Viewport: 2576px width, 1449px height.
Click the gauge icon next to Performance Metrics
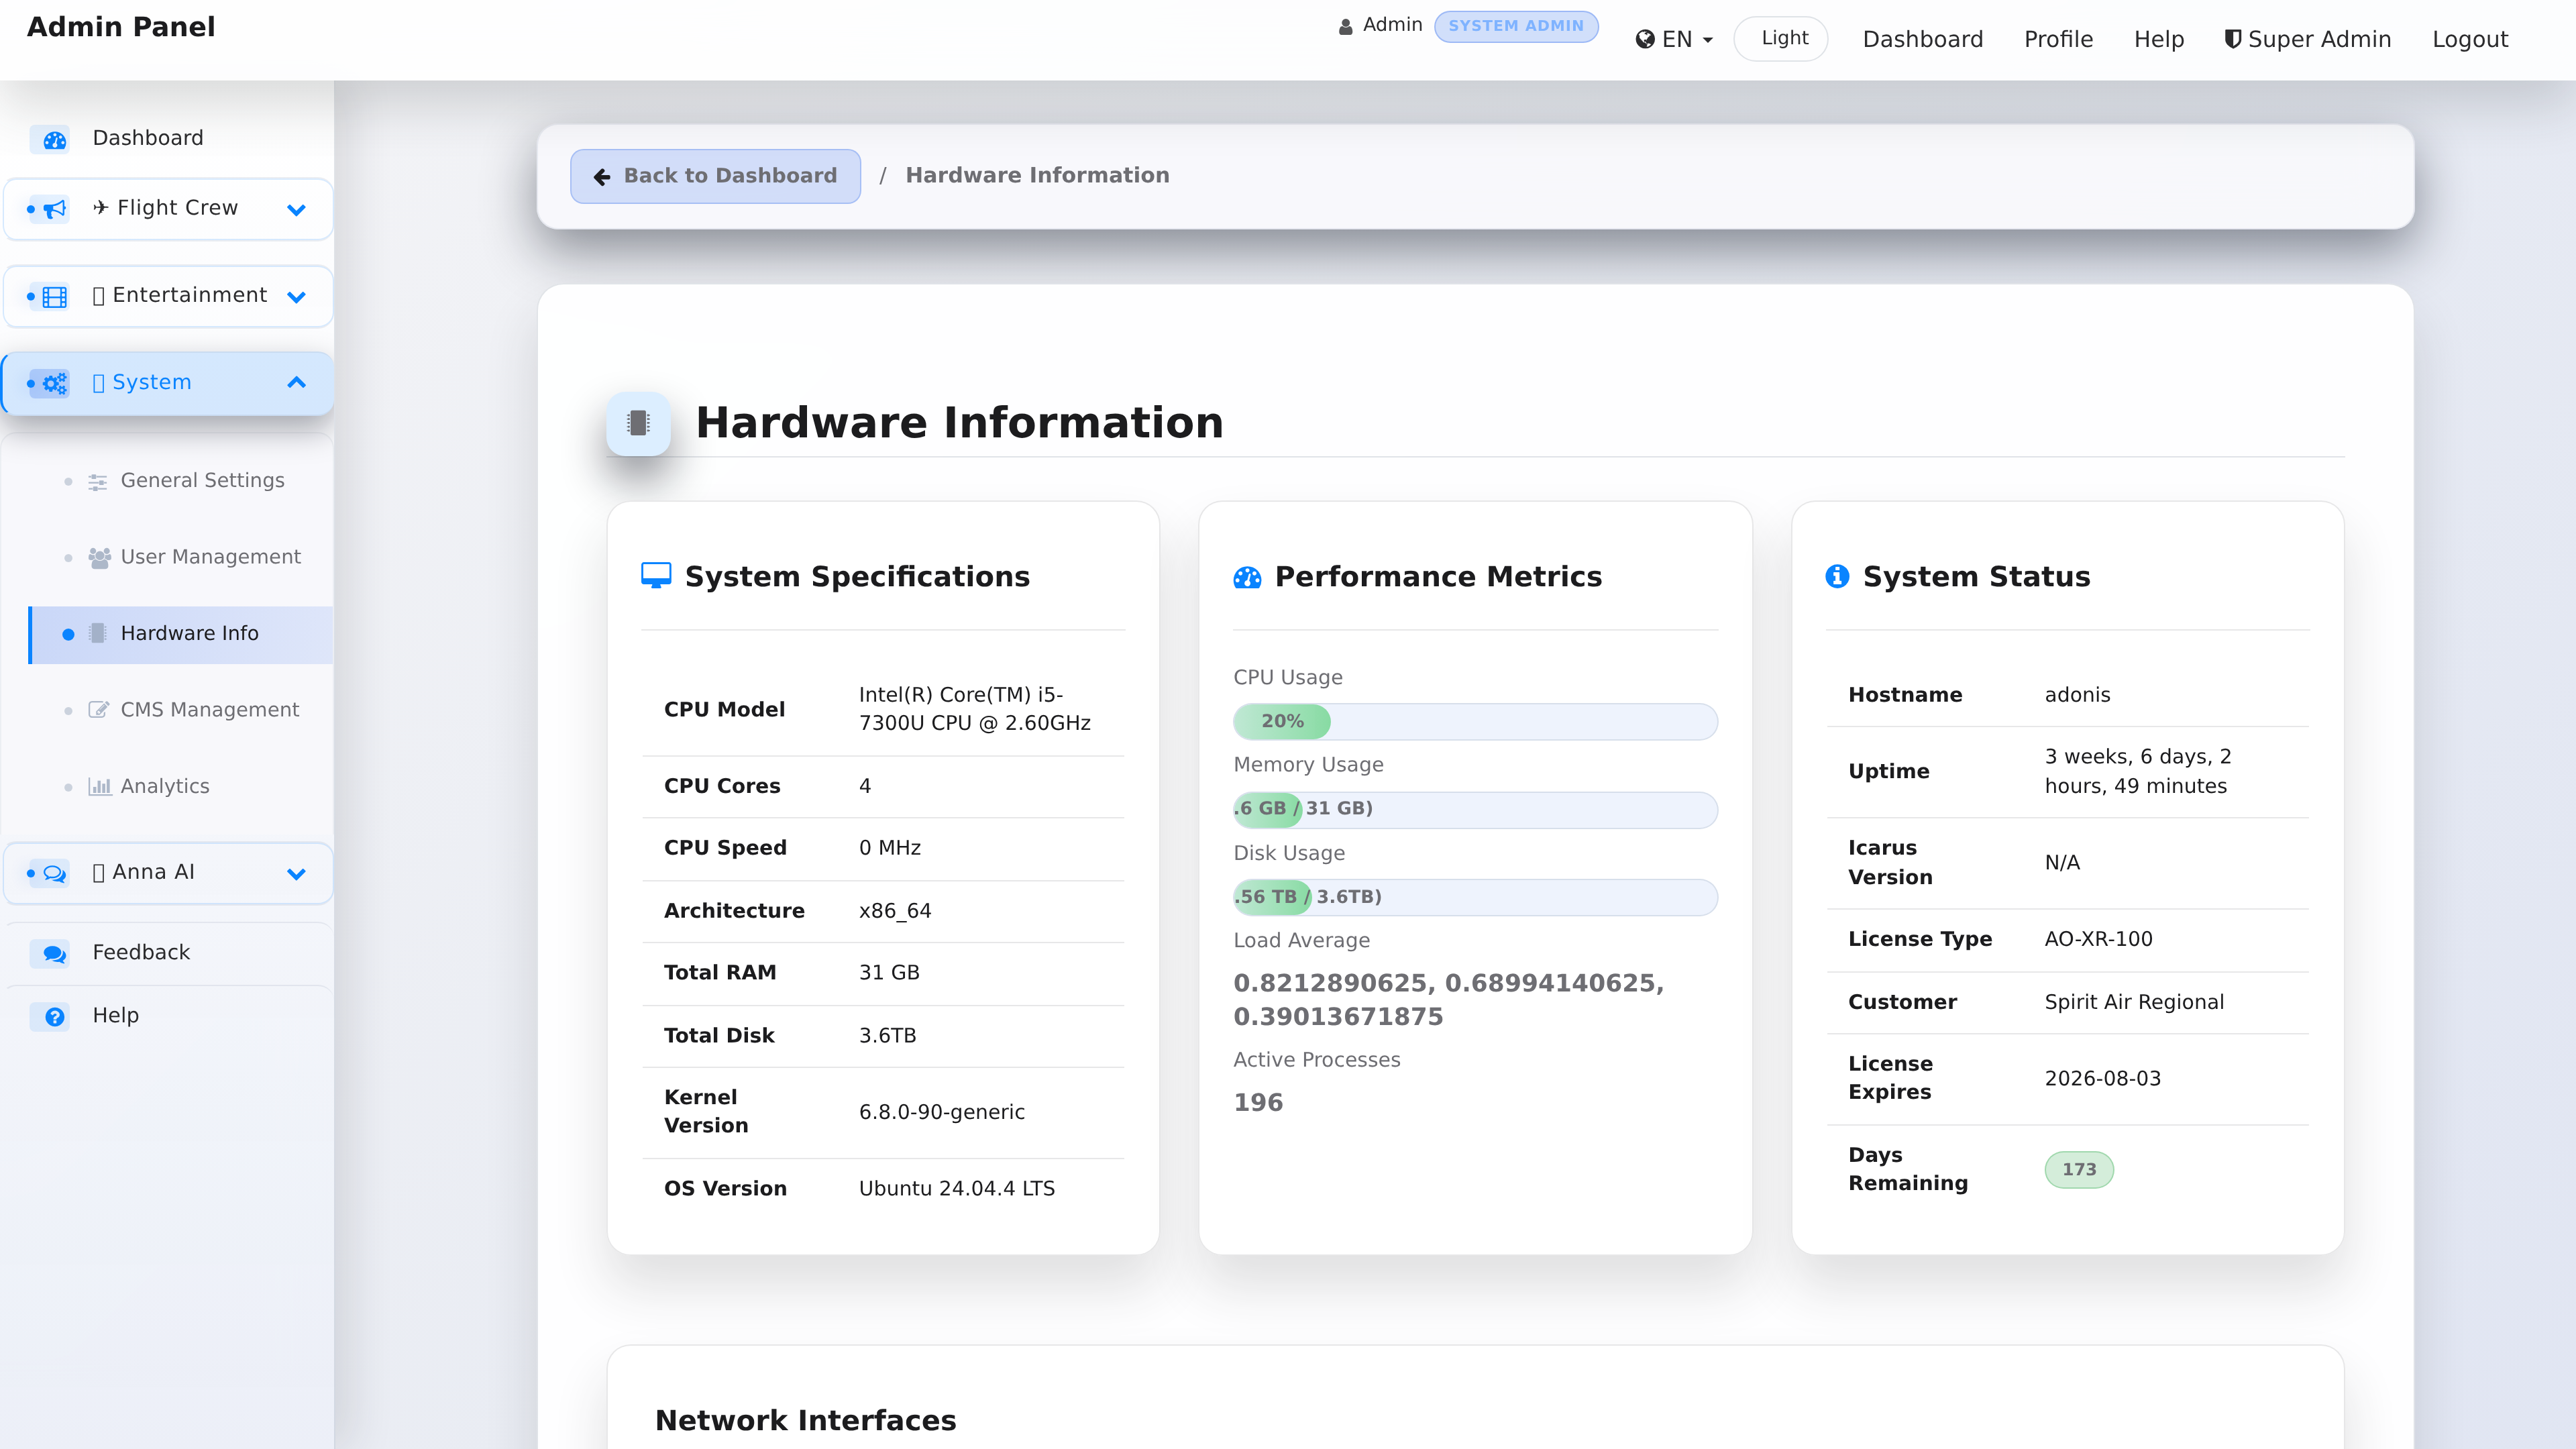pos(1247,578)
